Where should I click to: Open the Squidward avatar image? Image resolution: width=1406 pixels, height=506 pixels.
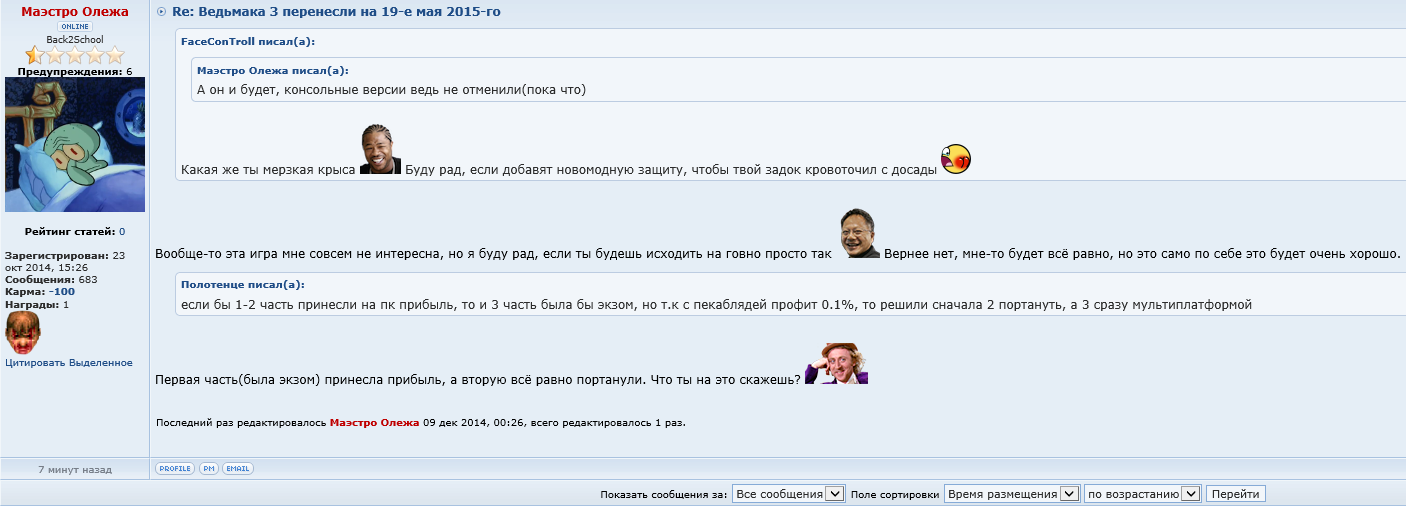pyautogui.click(x=75, y=145)
